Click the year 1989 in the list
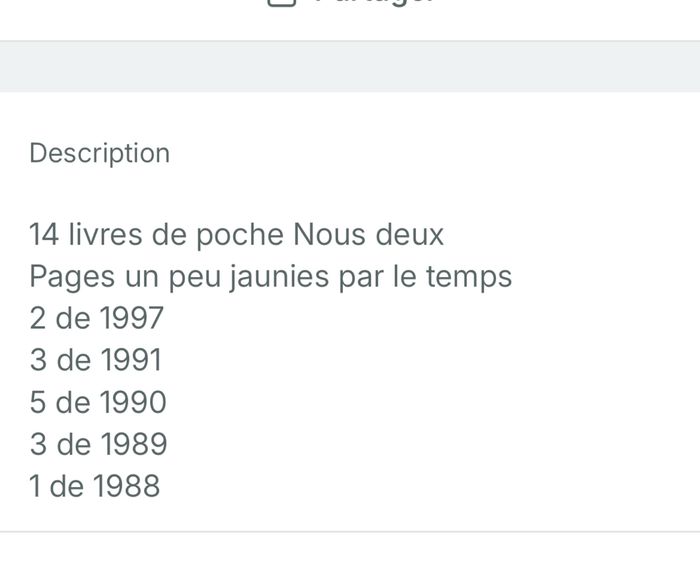The height and width of the screenshot is (570, 700). pos(133,444)
